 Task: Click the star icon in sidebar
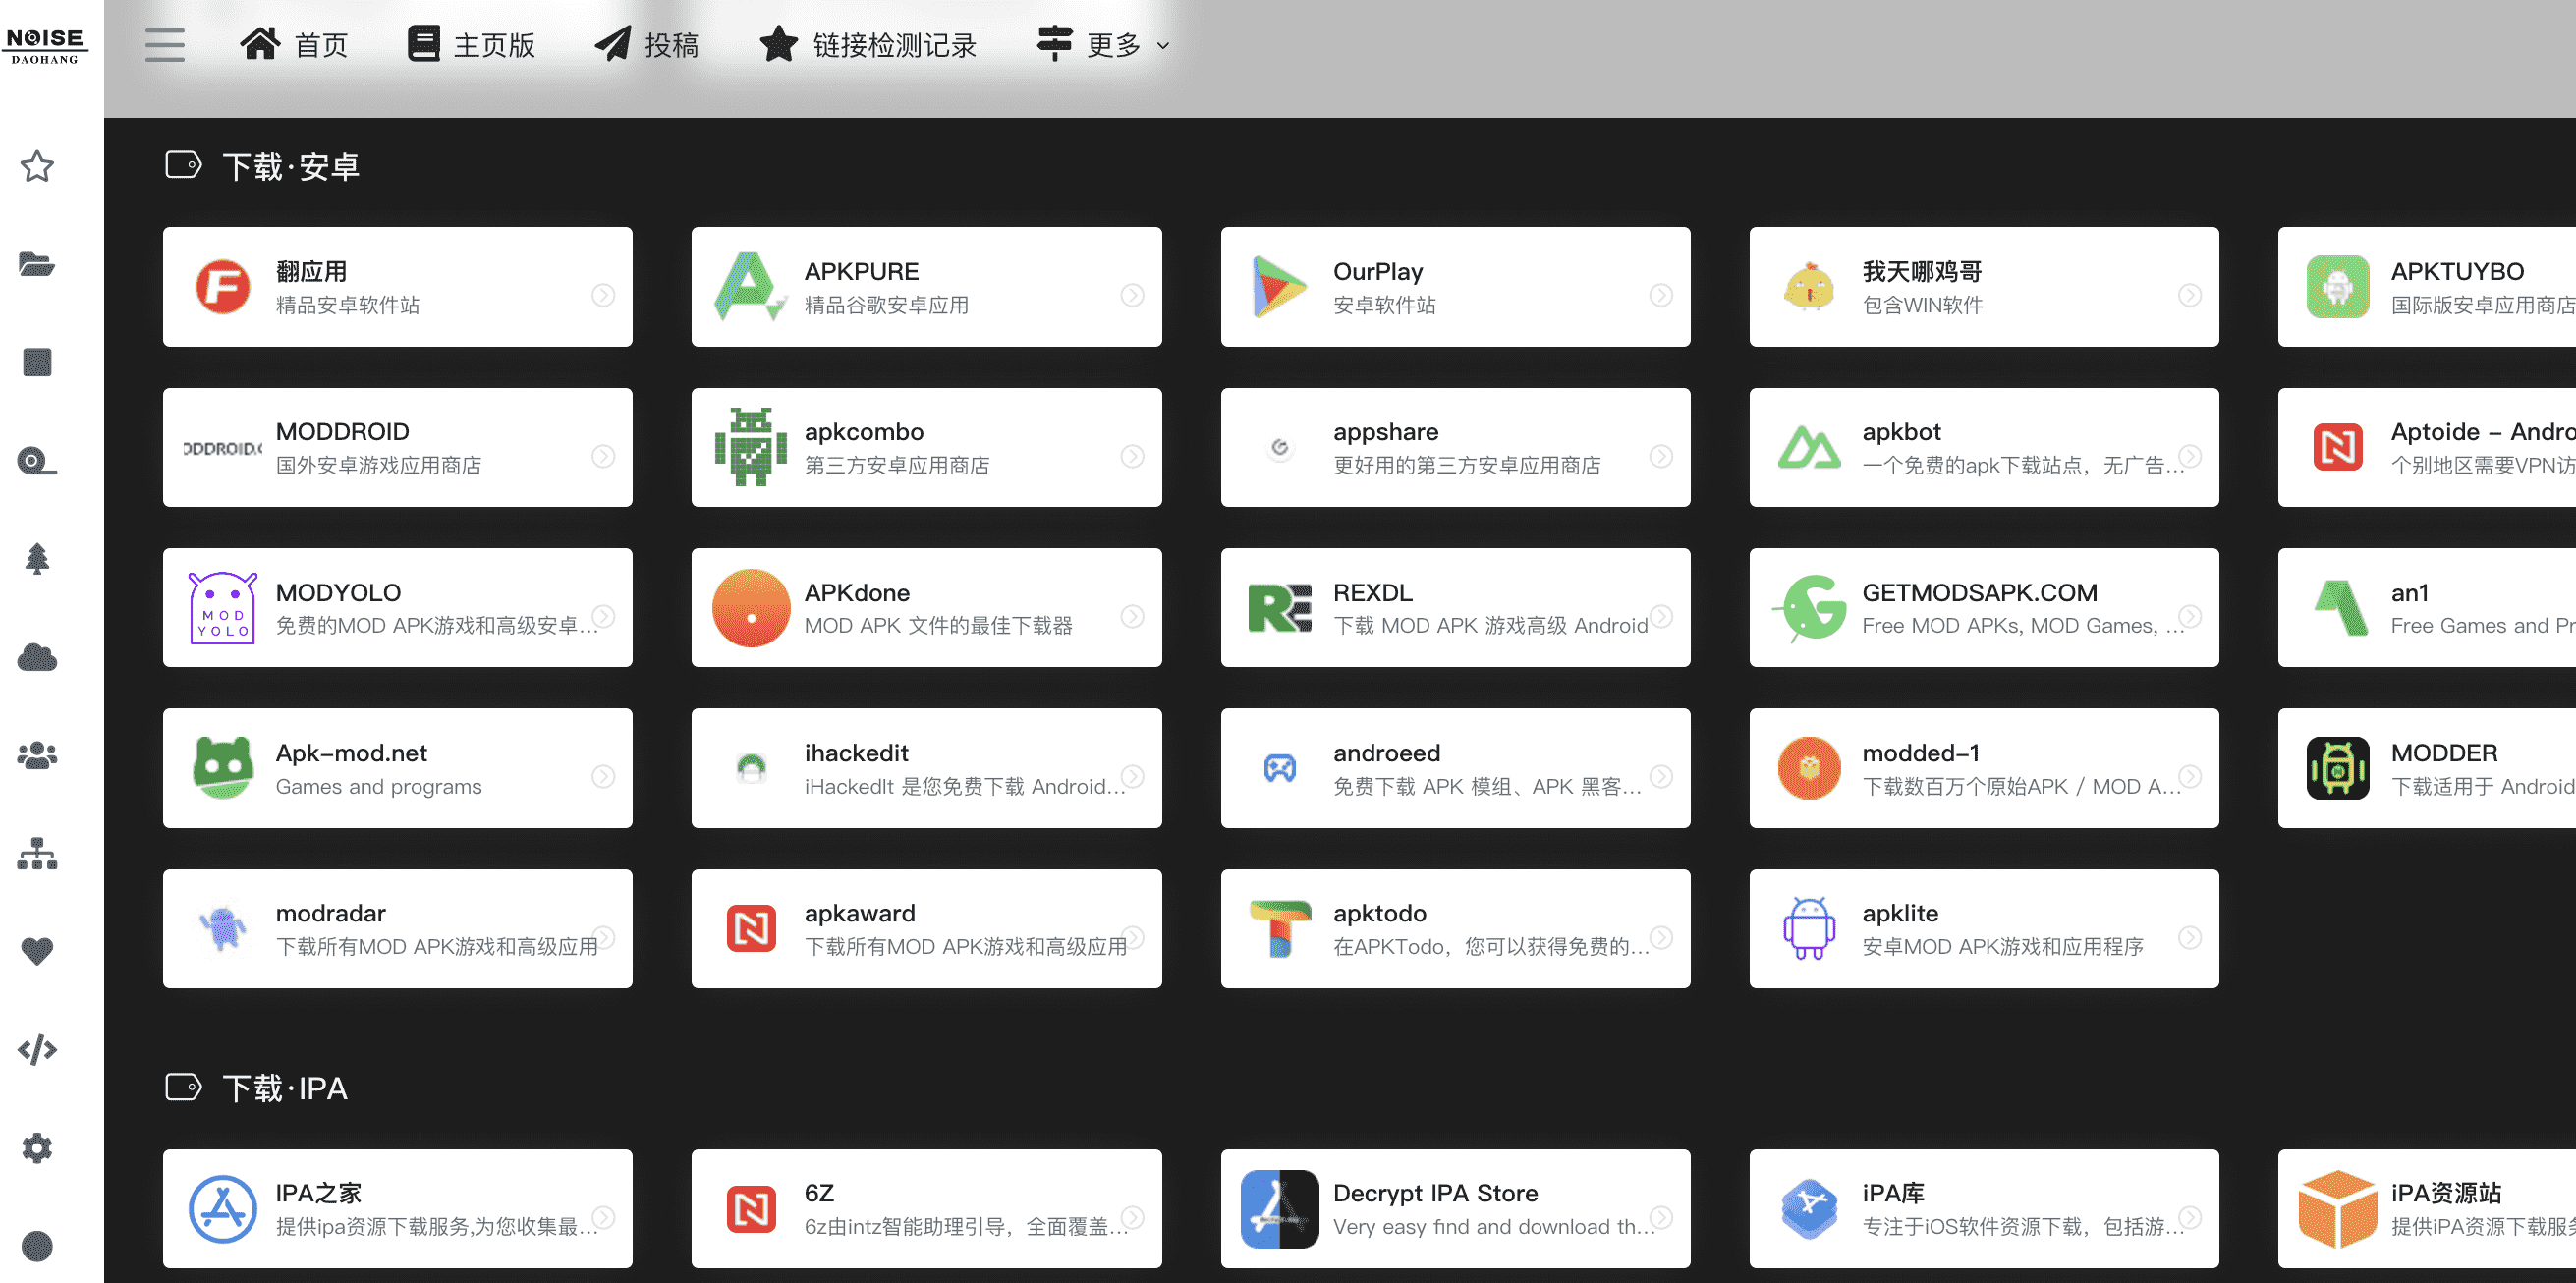(37, 166)
